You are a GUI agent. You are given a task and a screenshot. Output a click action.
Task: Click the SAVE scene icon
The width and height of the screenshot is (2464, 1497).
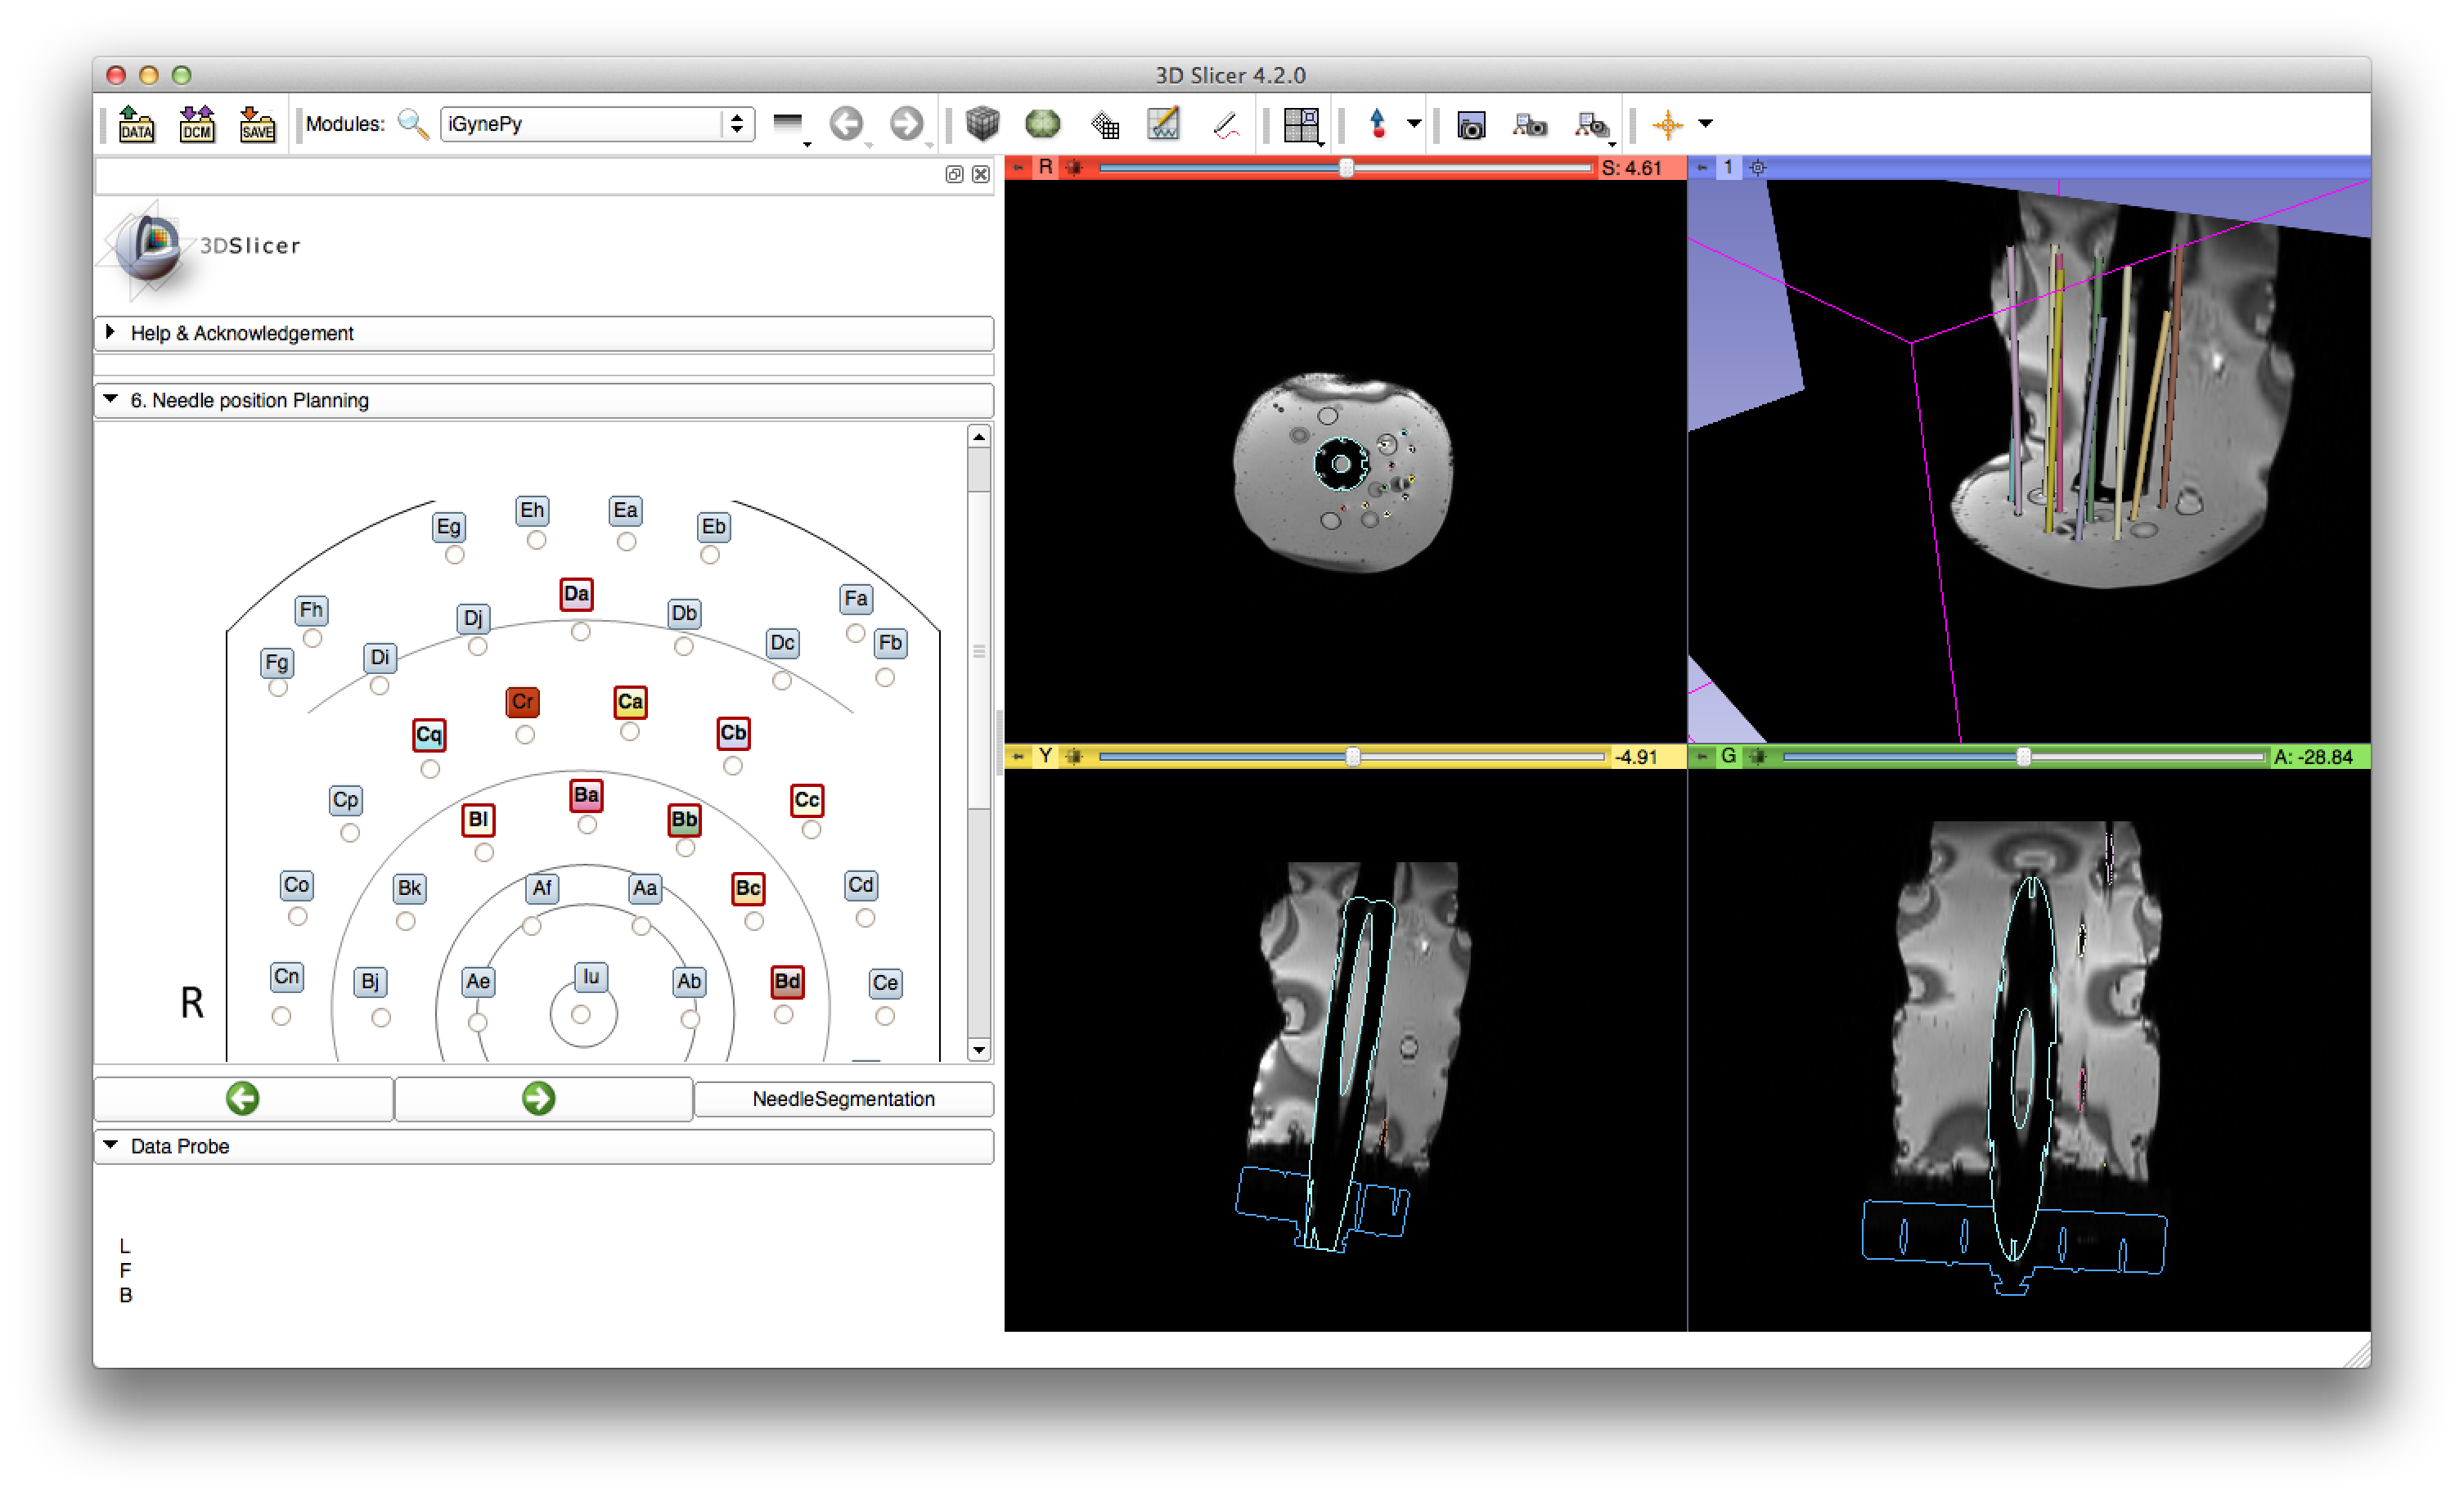pos(257,124)
